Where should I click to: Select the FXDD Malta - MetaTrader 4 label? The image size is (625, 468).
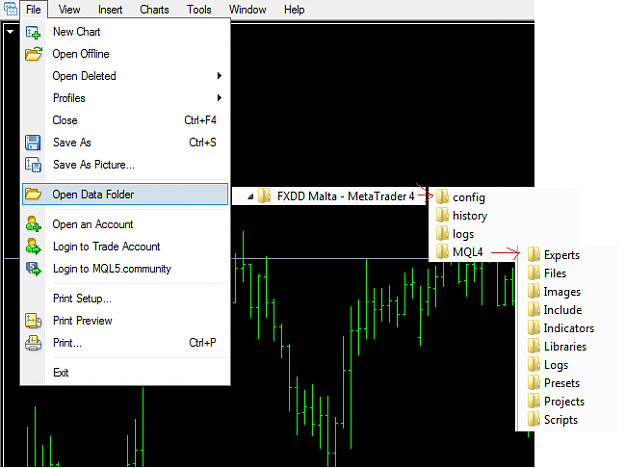point(346,196)
